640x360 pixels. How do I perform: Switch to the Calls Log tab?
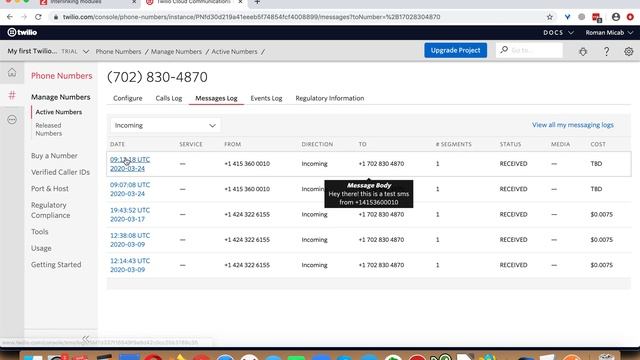169,98
